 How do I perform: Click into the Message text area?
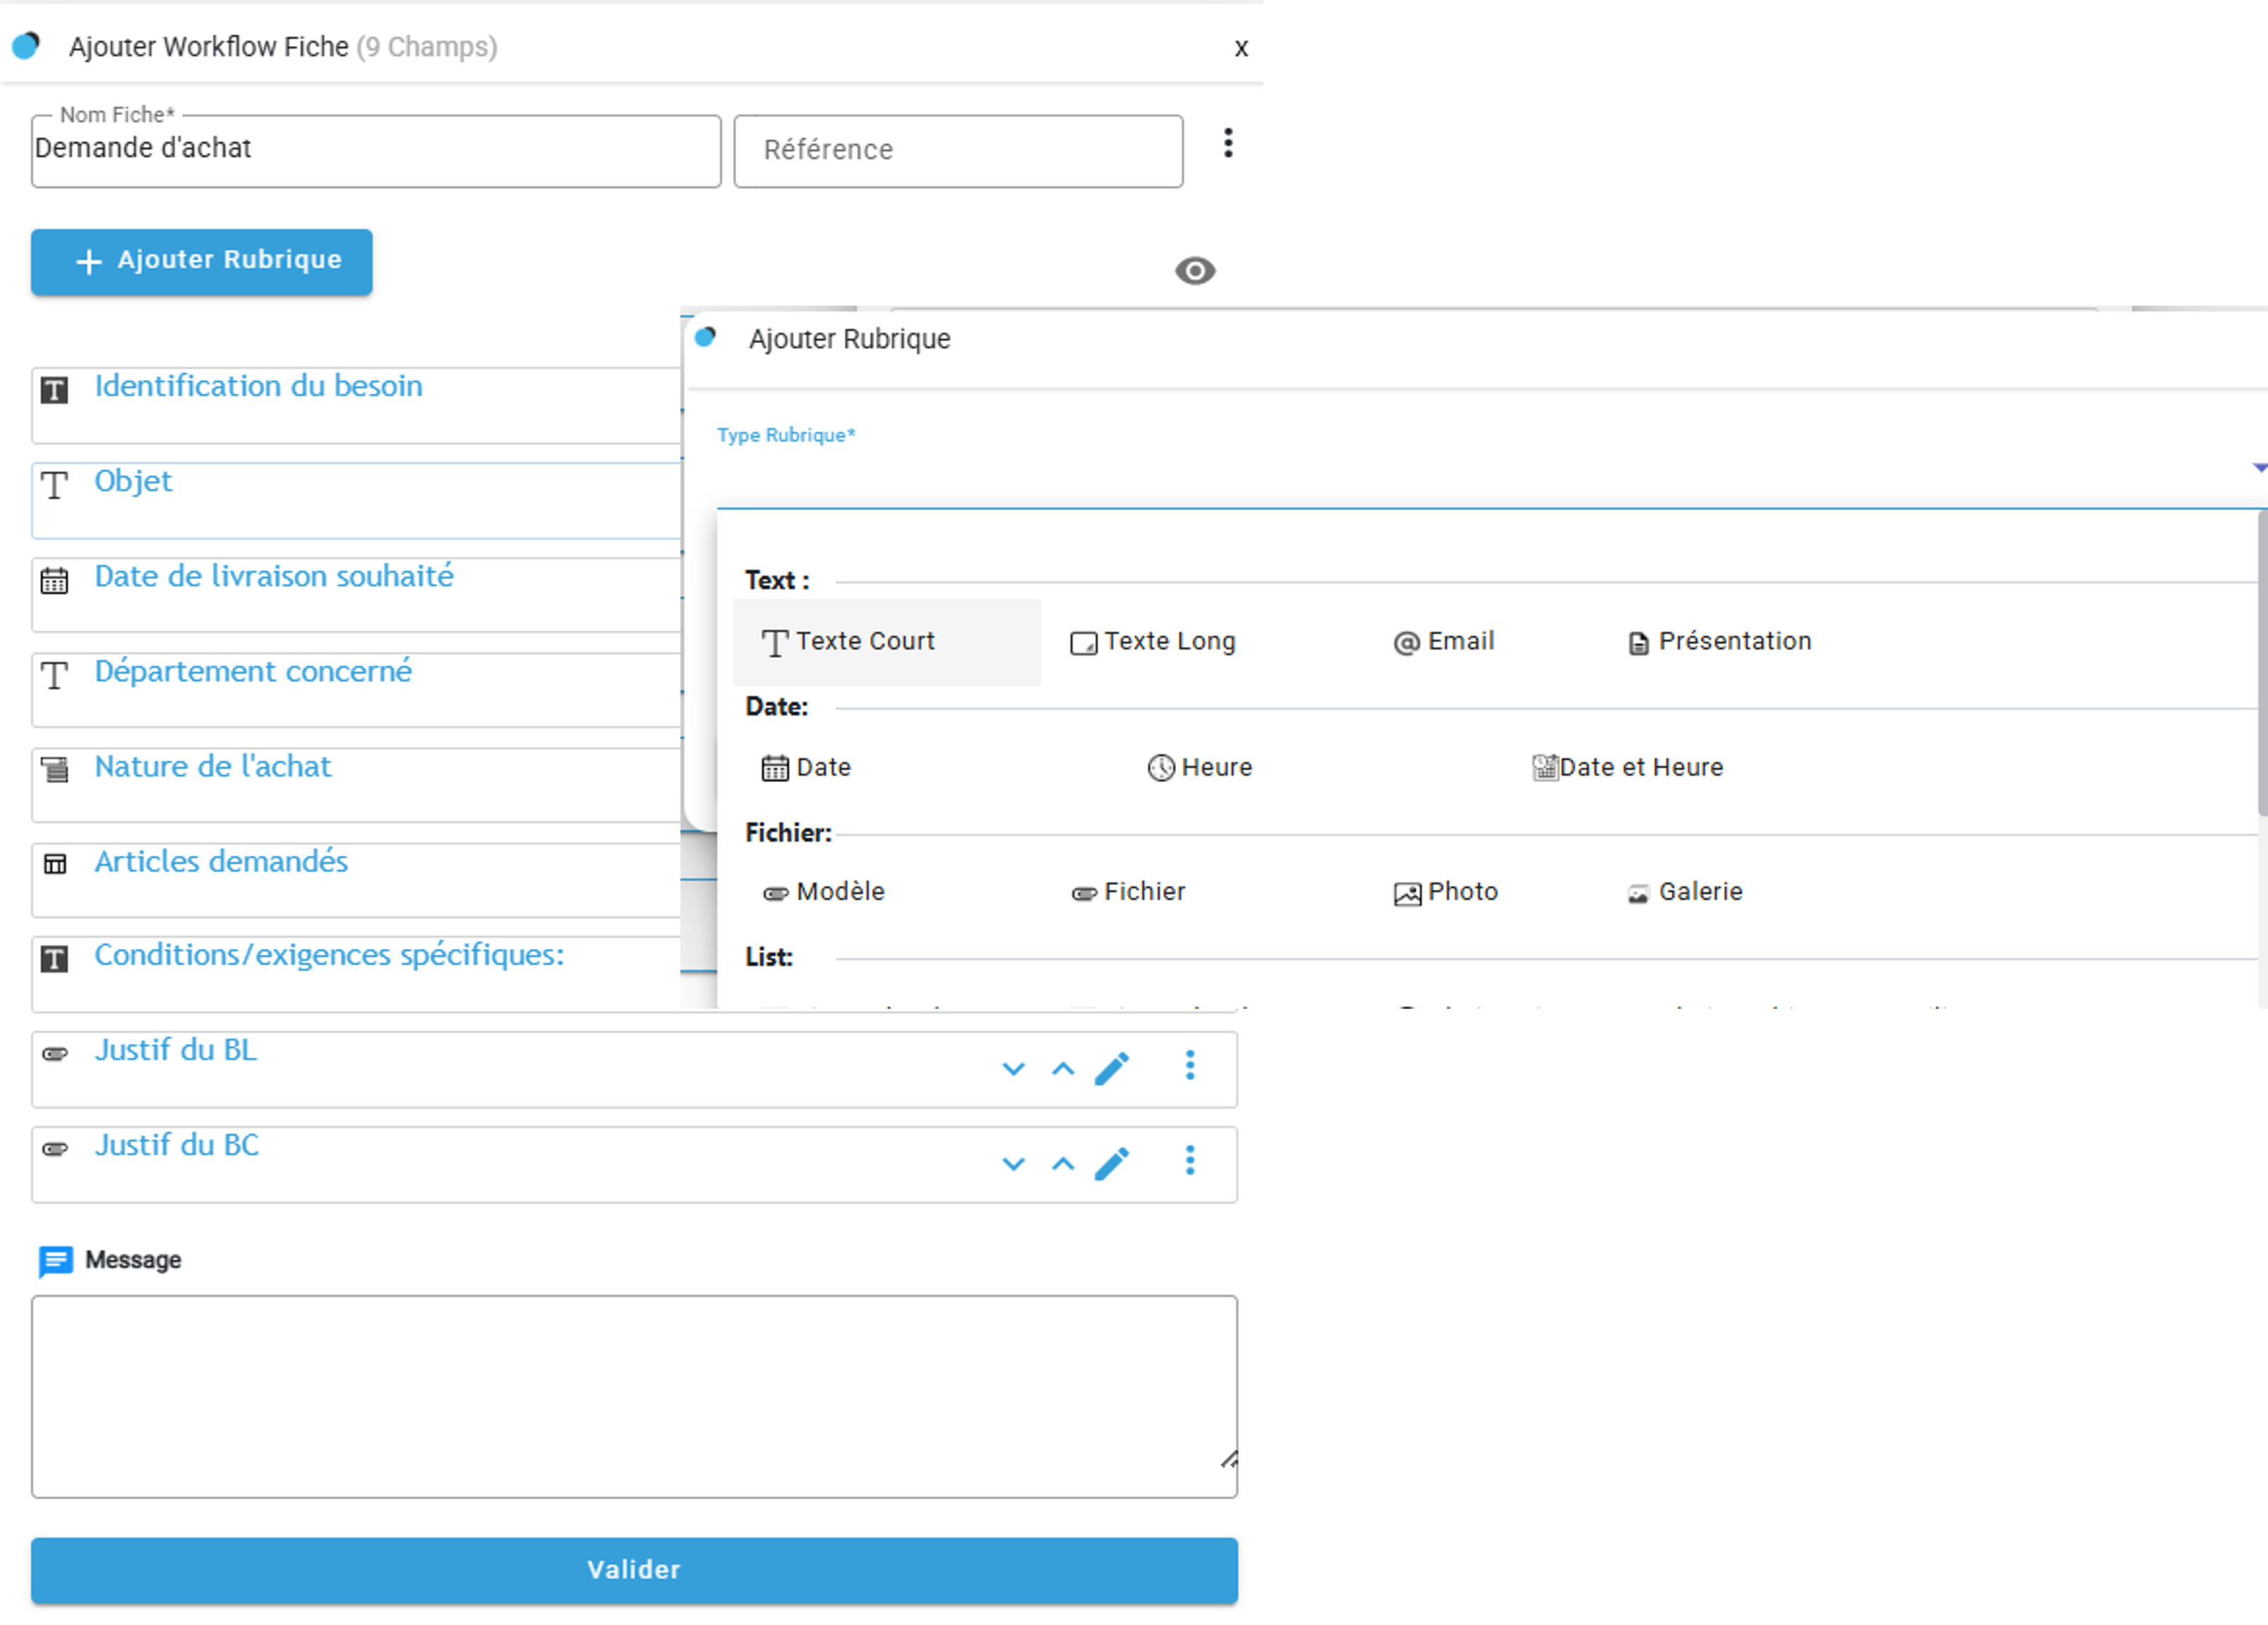click(633, 1395)
